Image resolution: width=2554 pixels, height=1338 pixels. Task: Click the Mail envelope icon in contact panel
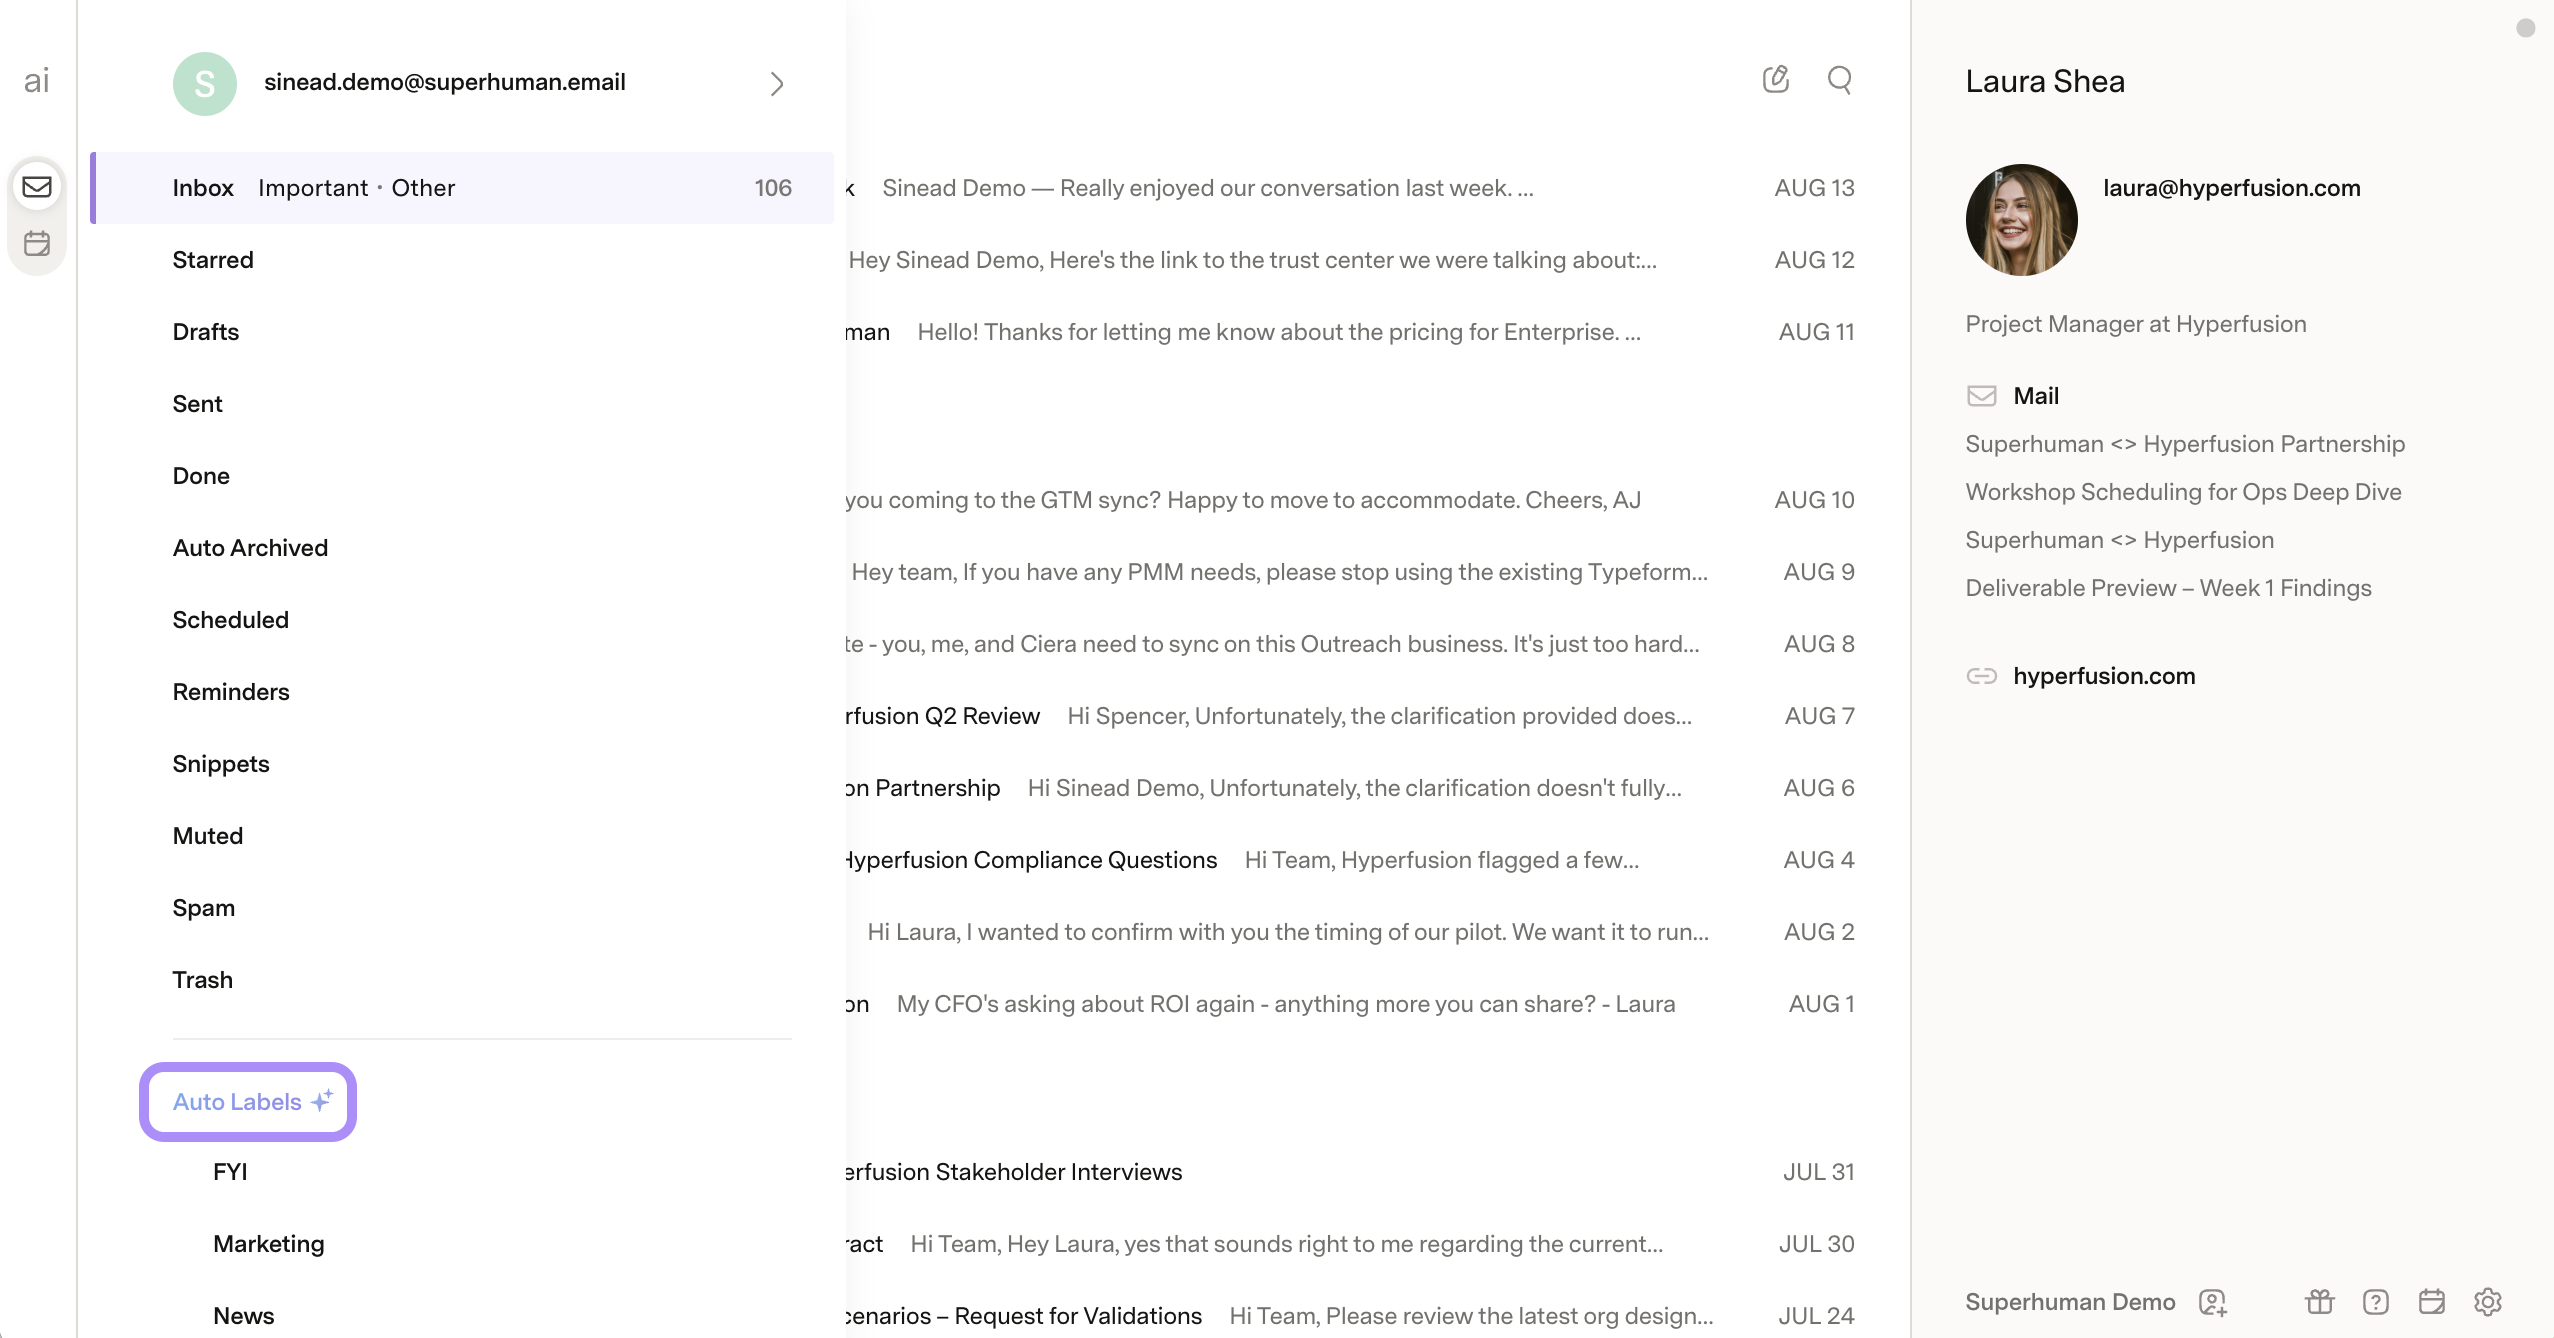pyautogui.click(x=1981, y=396)
